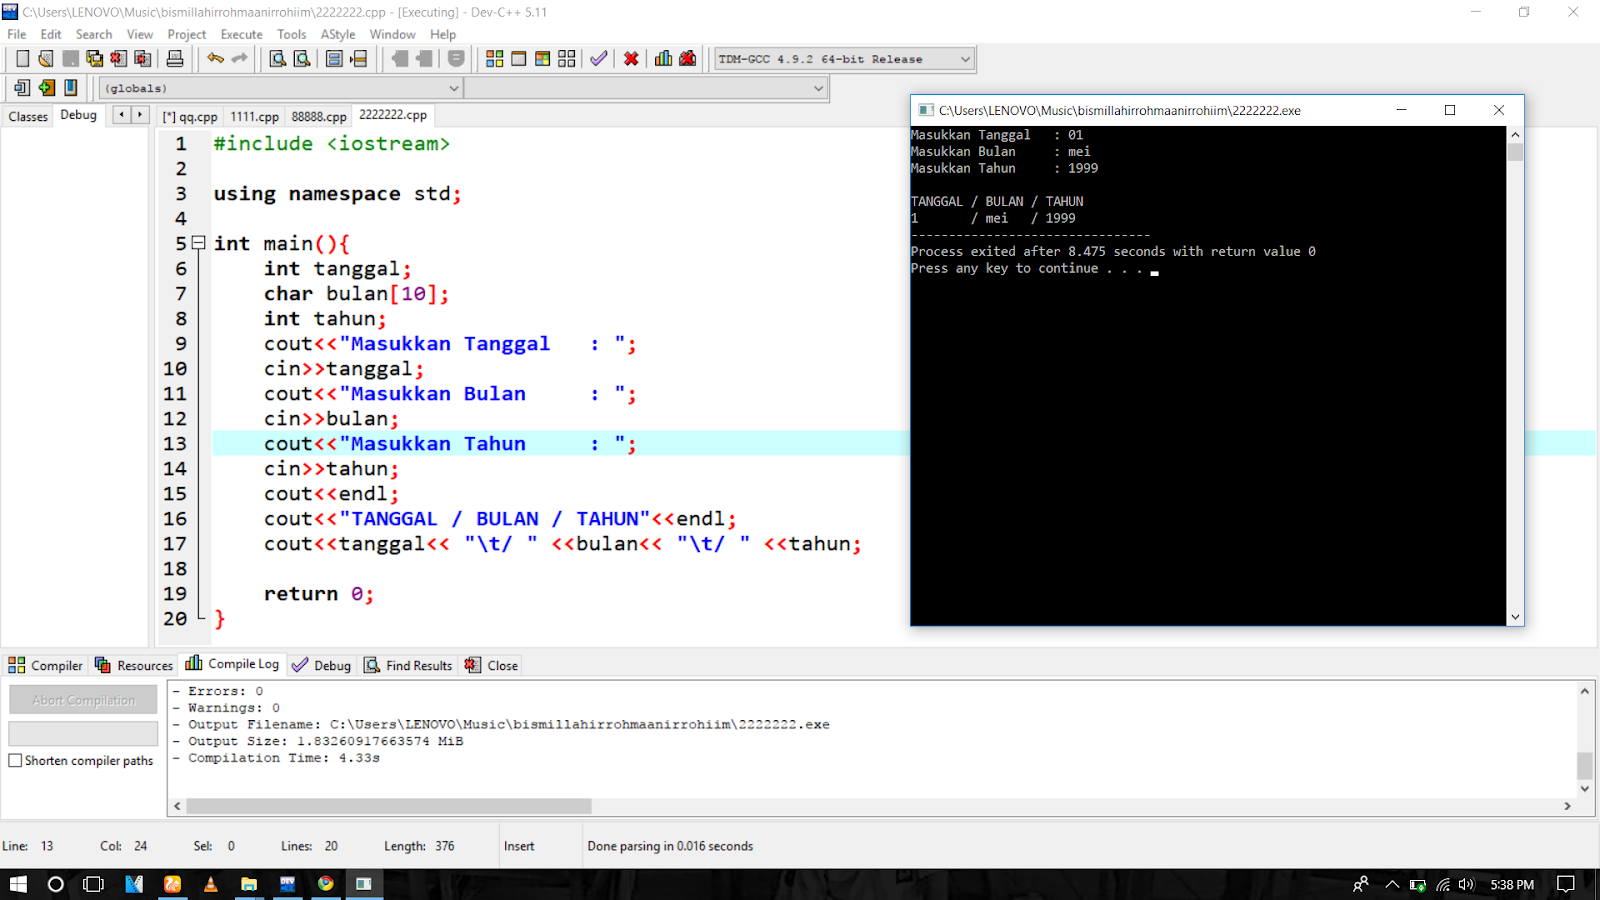The image size is (1600, 900).
Task: Click the Replace icon in the toolbar
Action: pyautogui.click(x=302, y=59)
